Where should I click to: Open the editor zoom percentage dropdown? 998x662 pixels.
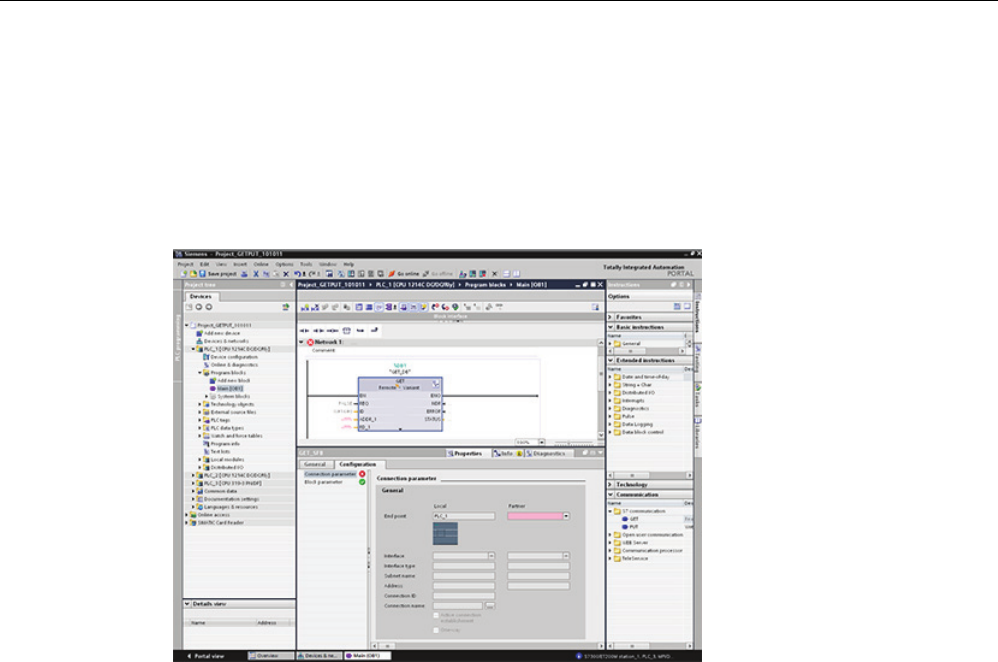tap(542, 442)
